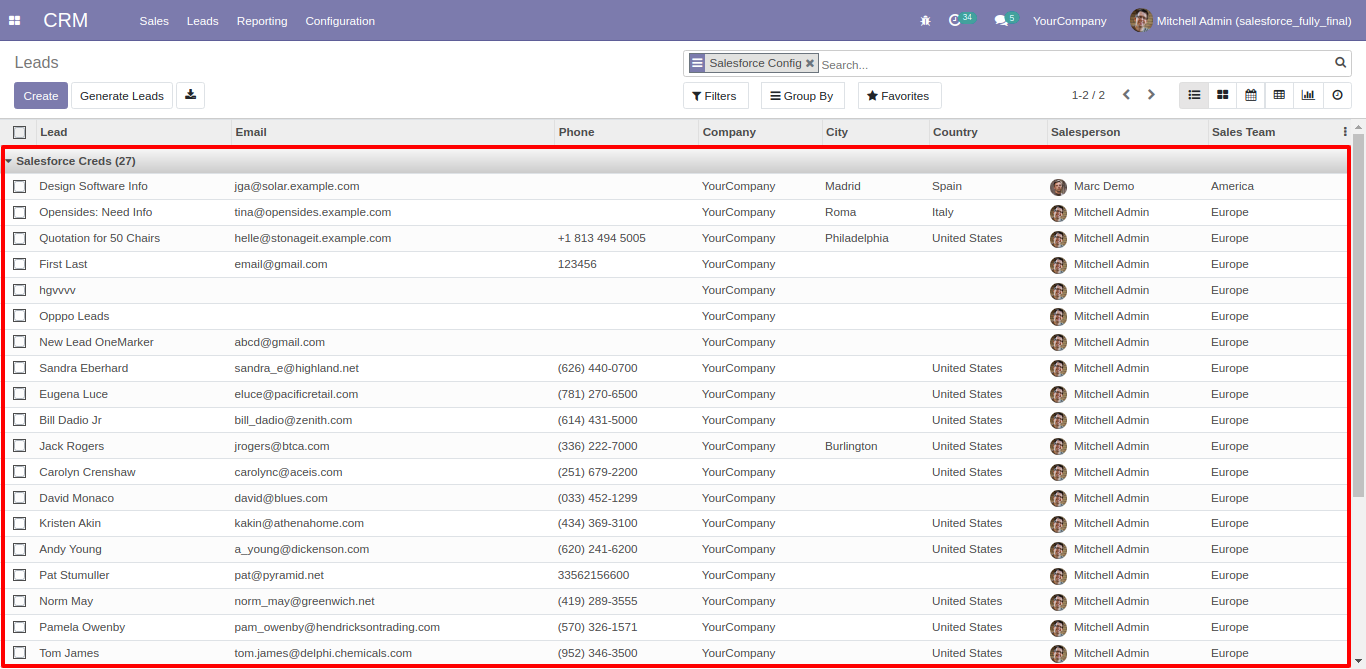The image size is (1366, 669).
Task: Click the salesperson avatar in Sandra Eberhard row
Action: tap(1058, 369)
